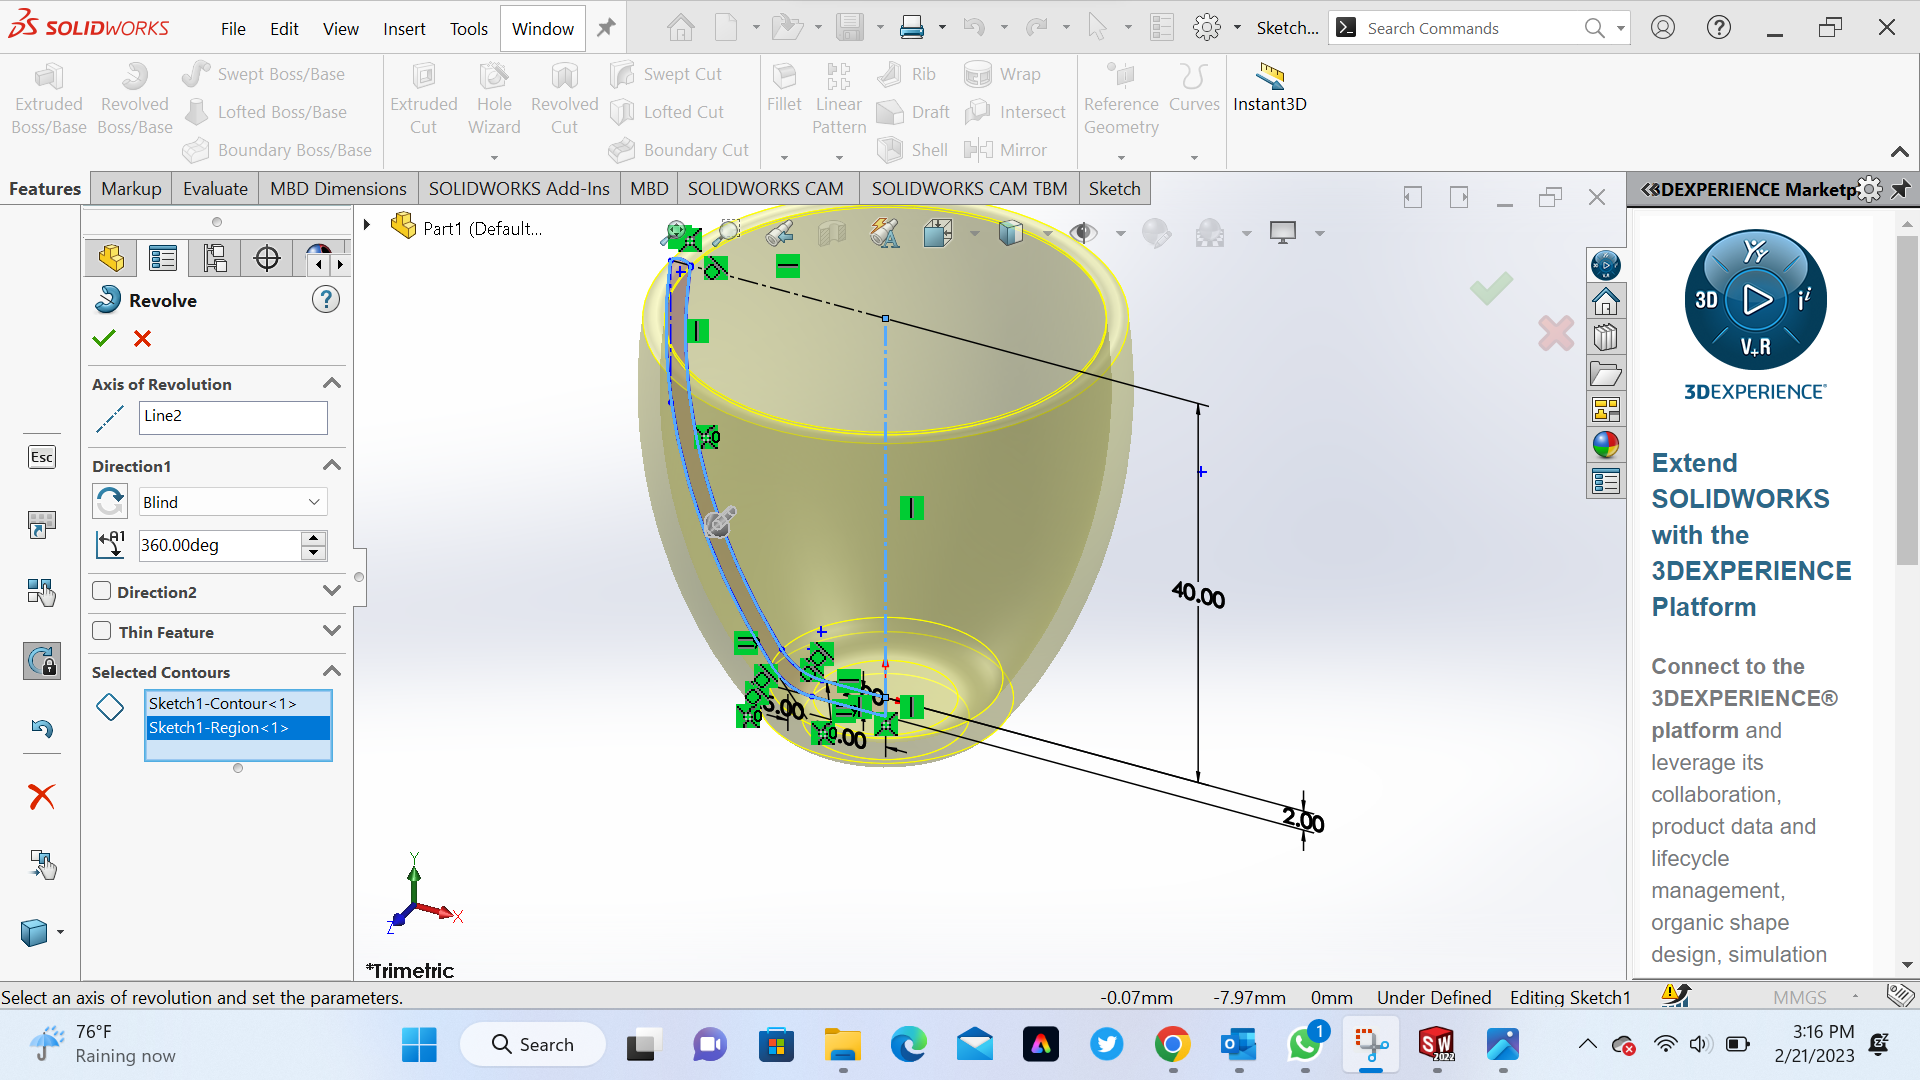Viewport: 1920px width, 1080px height.
Task: Click the Reverse Direction button next to Blind
Action: tap(110, 501)
